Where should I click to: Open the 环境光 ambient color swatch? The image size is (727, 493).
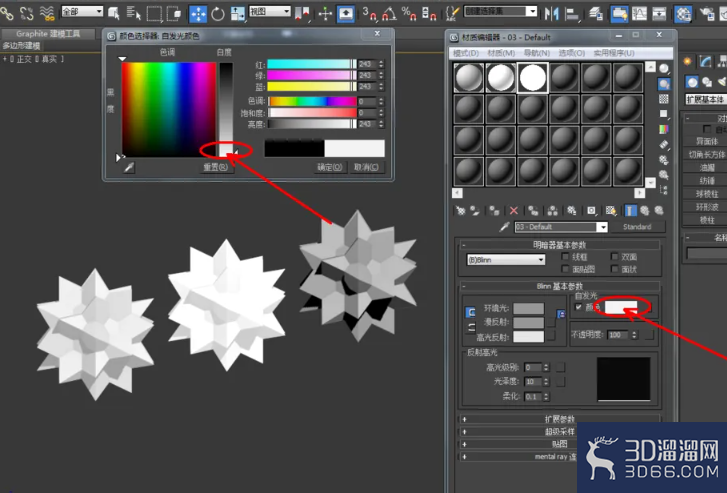tap(529, 308)
